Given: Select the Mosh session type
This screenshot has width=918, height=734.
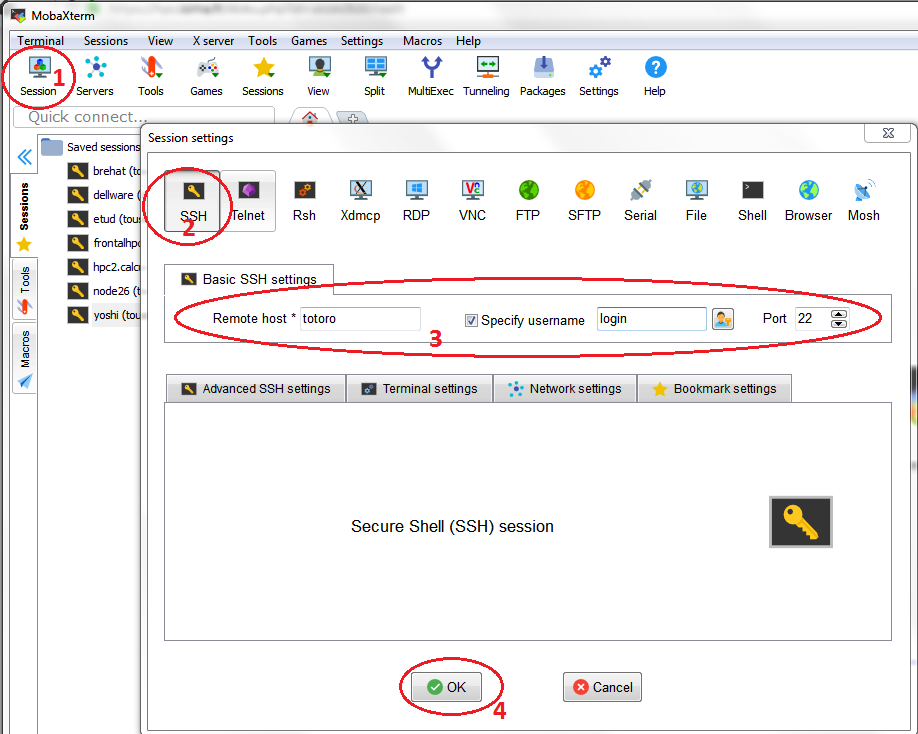Looking at the screenshot, I should point(864,199).
